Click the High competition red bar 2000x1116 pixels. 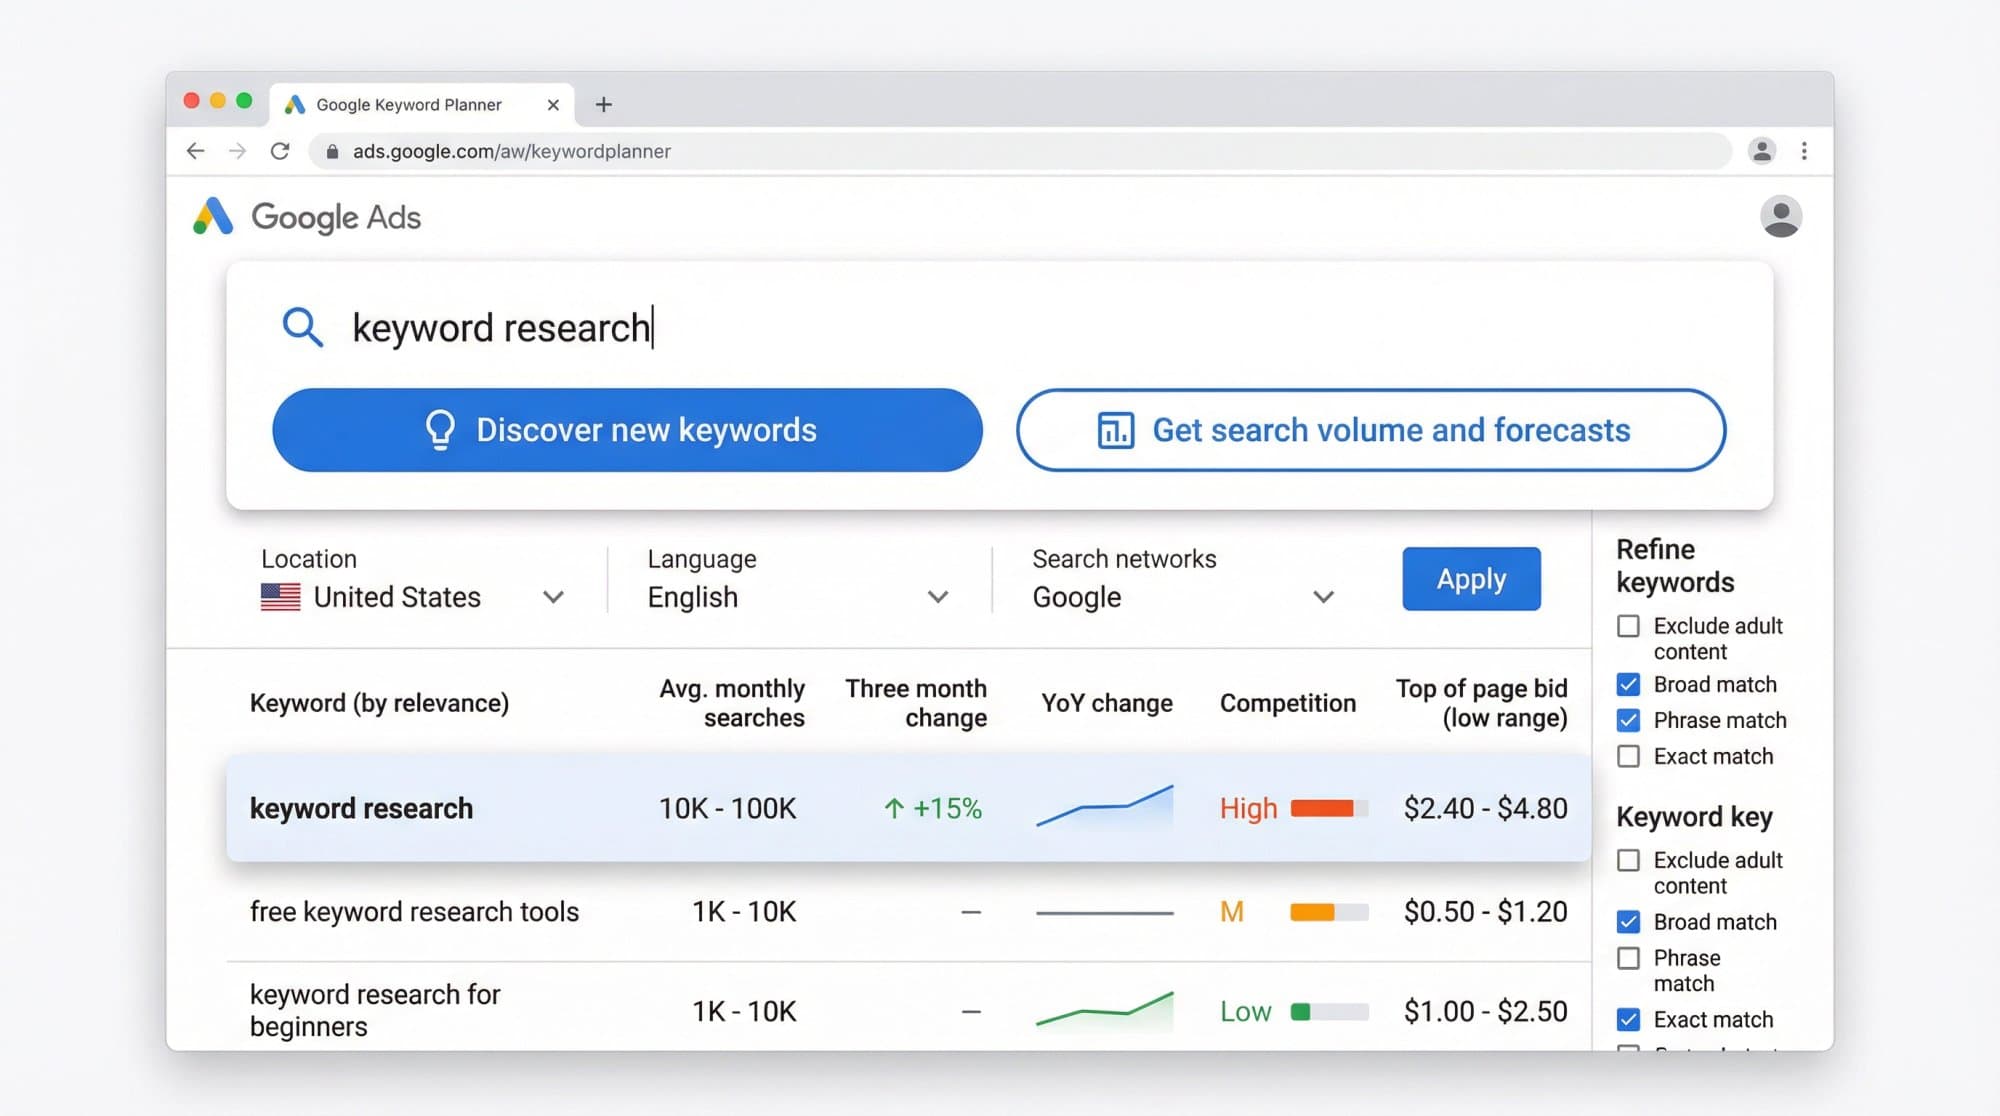[x=1328, y=808]
